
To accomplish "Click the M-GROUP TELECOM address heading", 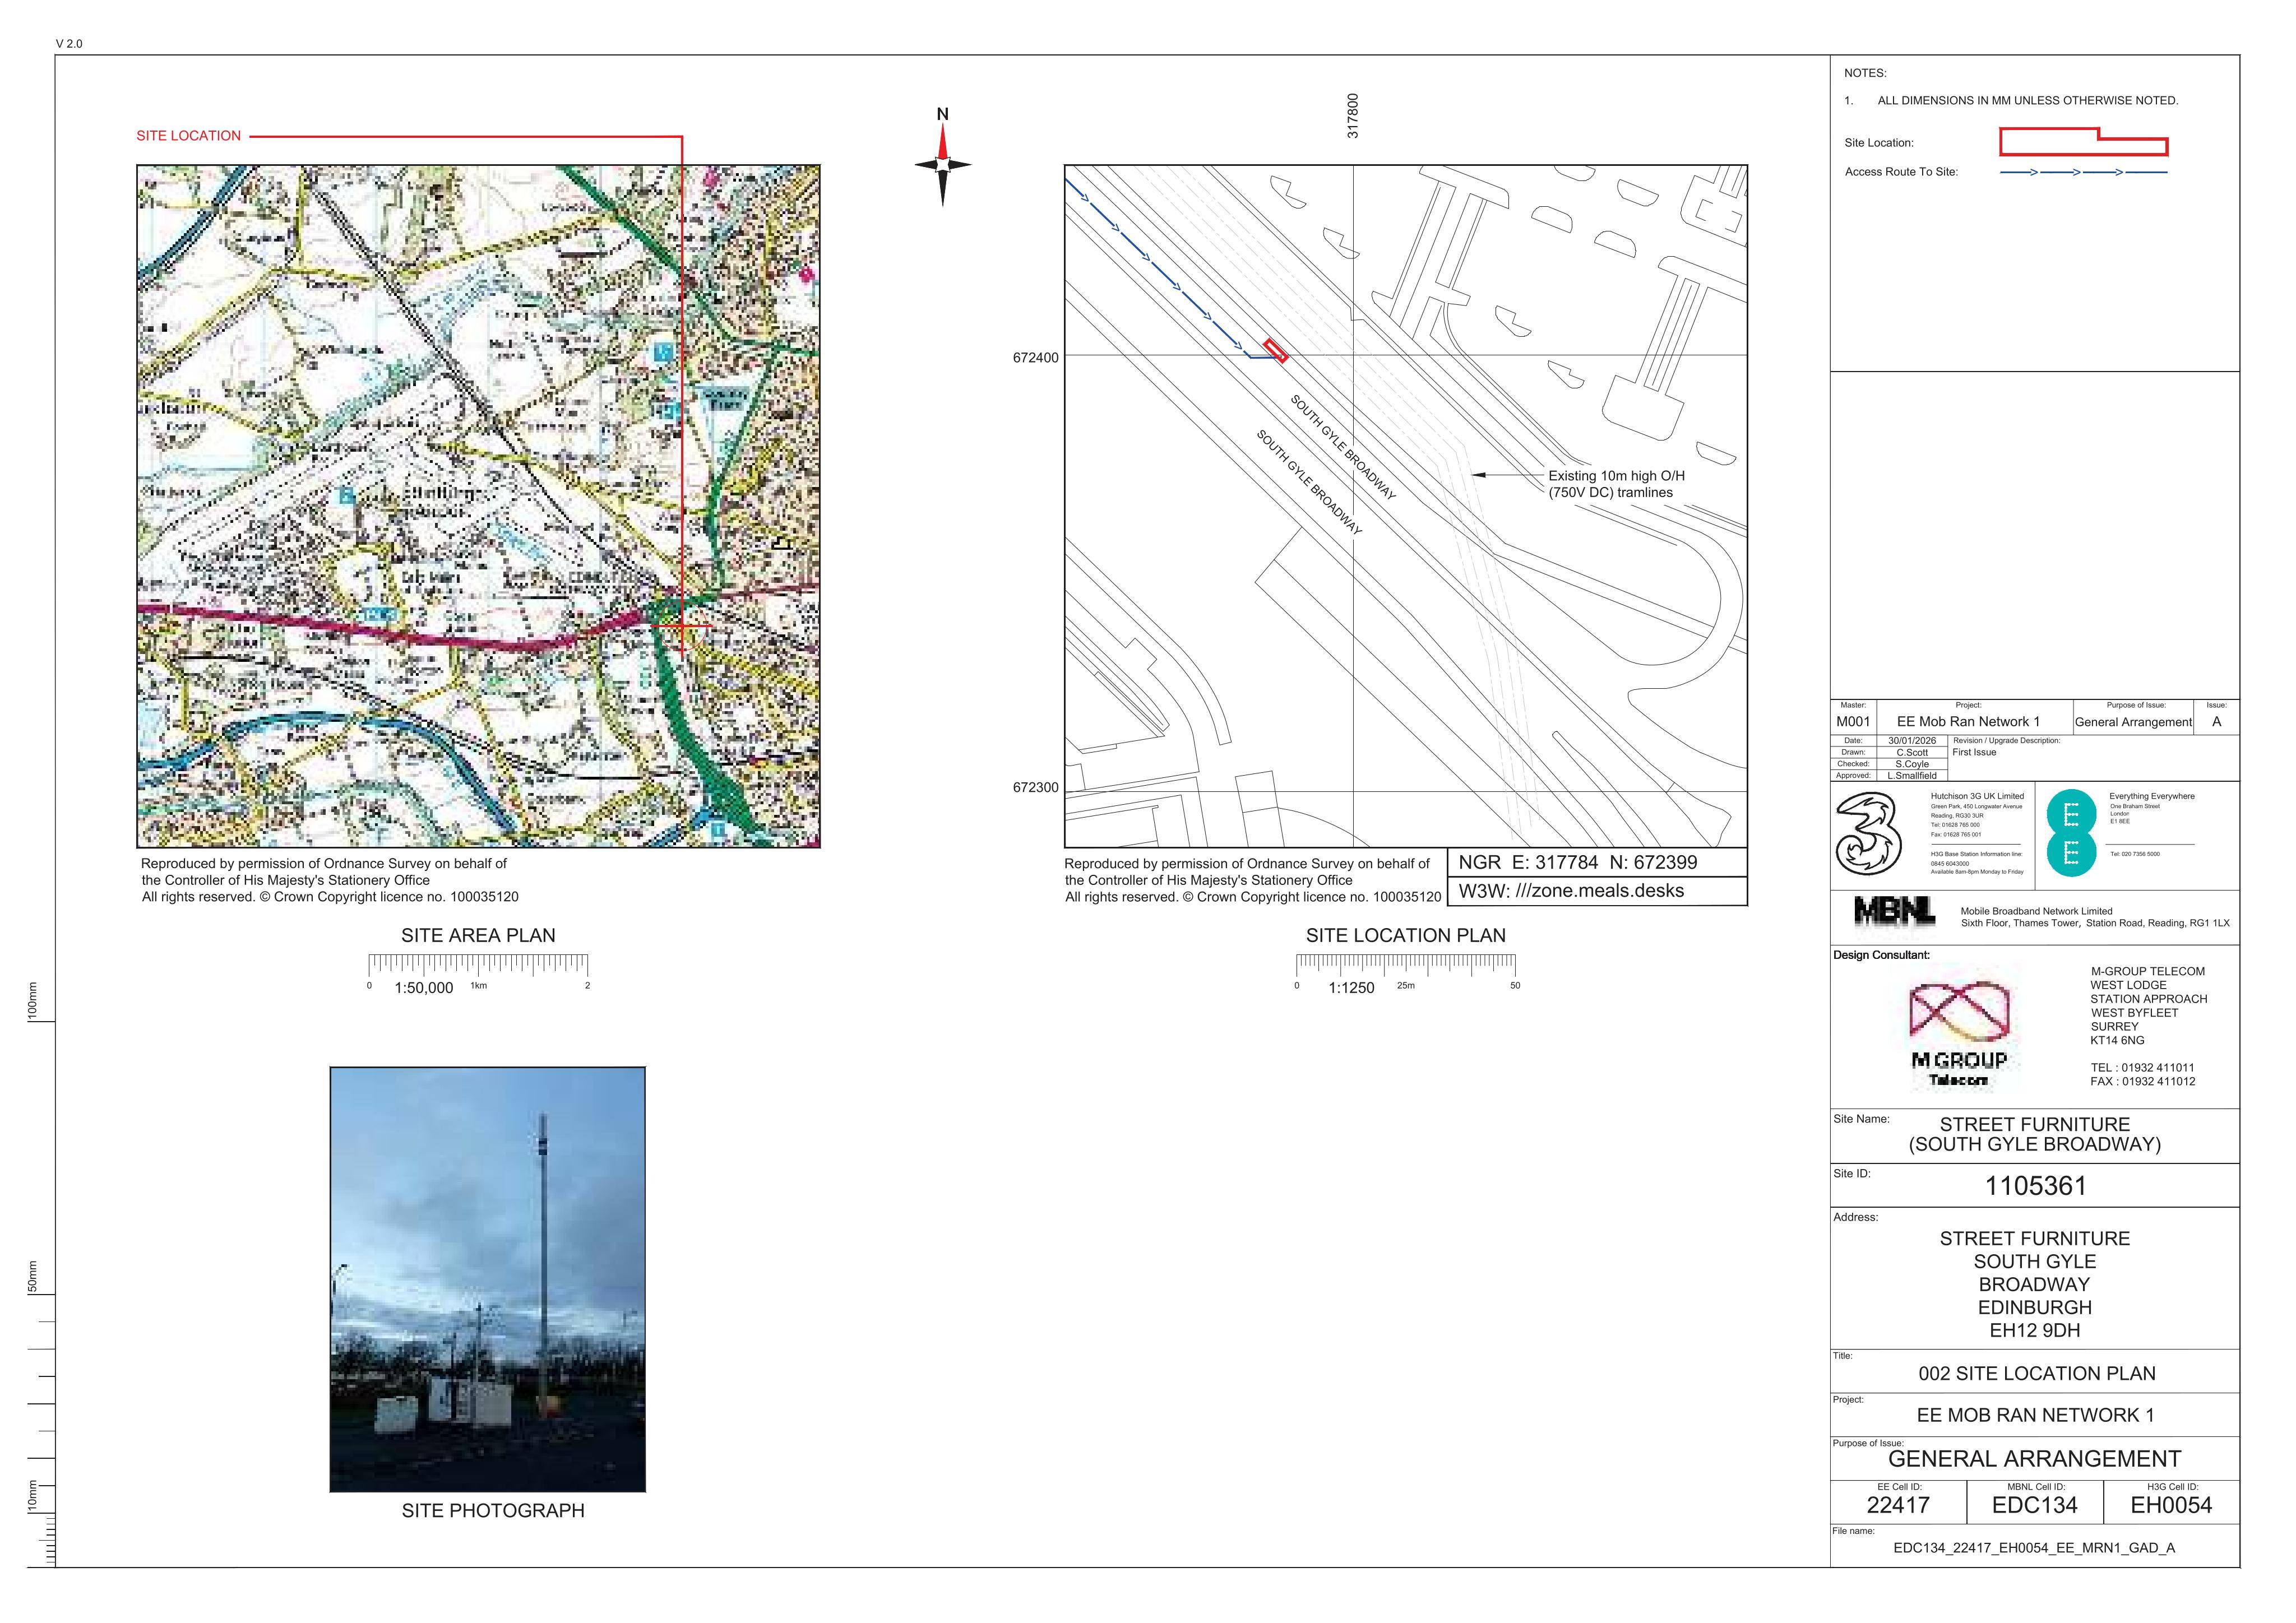I will pyautogui.click(x=2147, y=971).
